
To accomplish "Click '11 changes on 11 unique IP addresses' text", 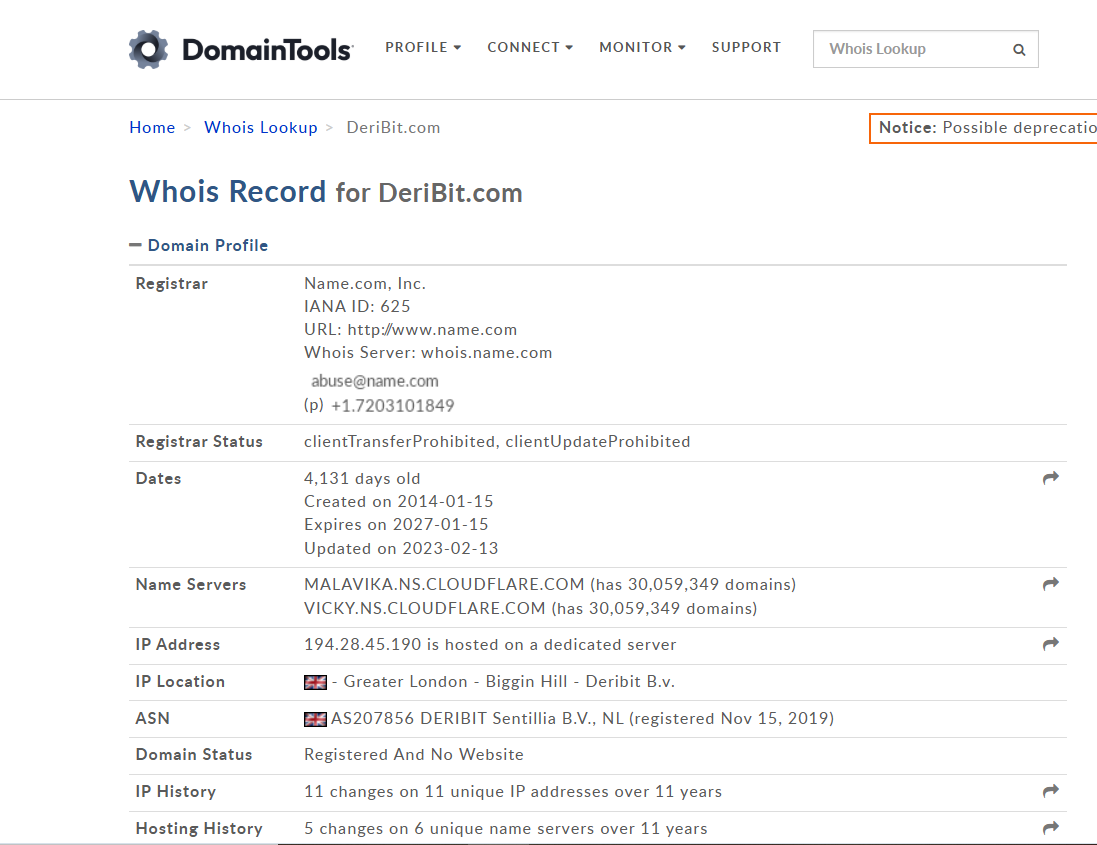I will click(456, 792).
